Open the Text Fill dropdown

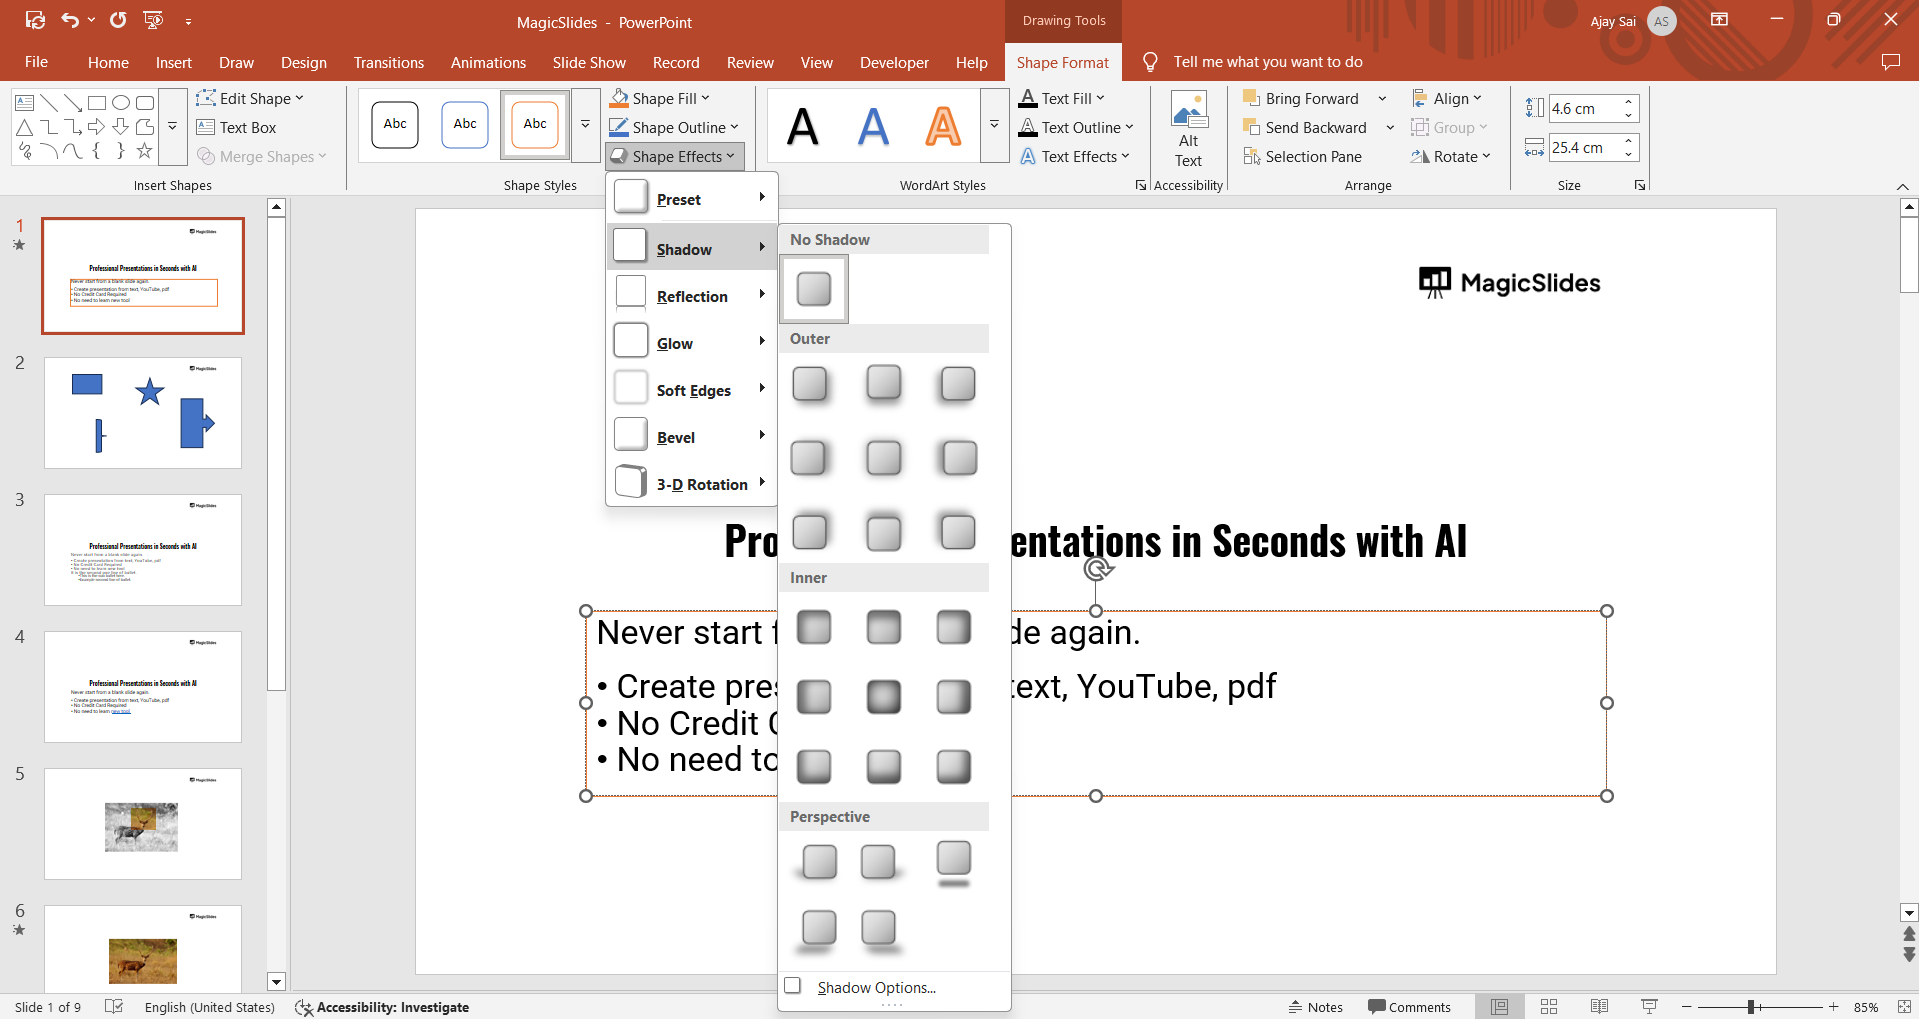tap(1062, 98)
